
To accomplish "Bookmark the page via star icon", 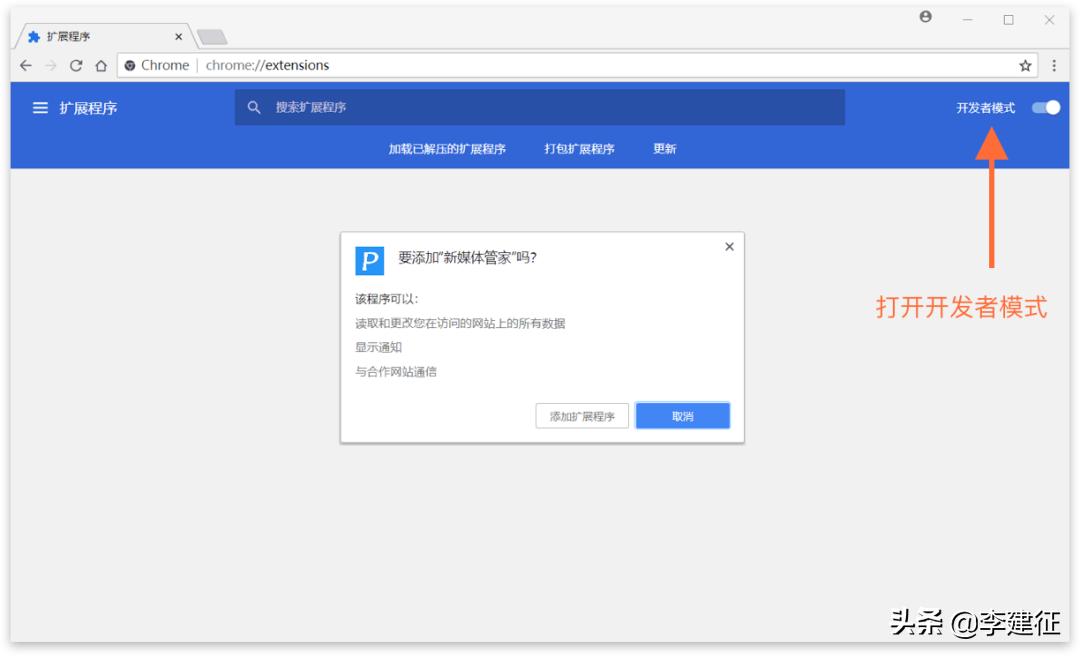I will pos(1024,64).
